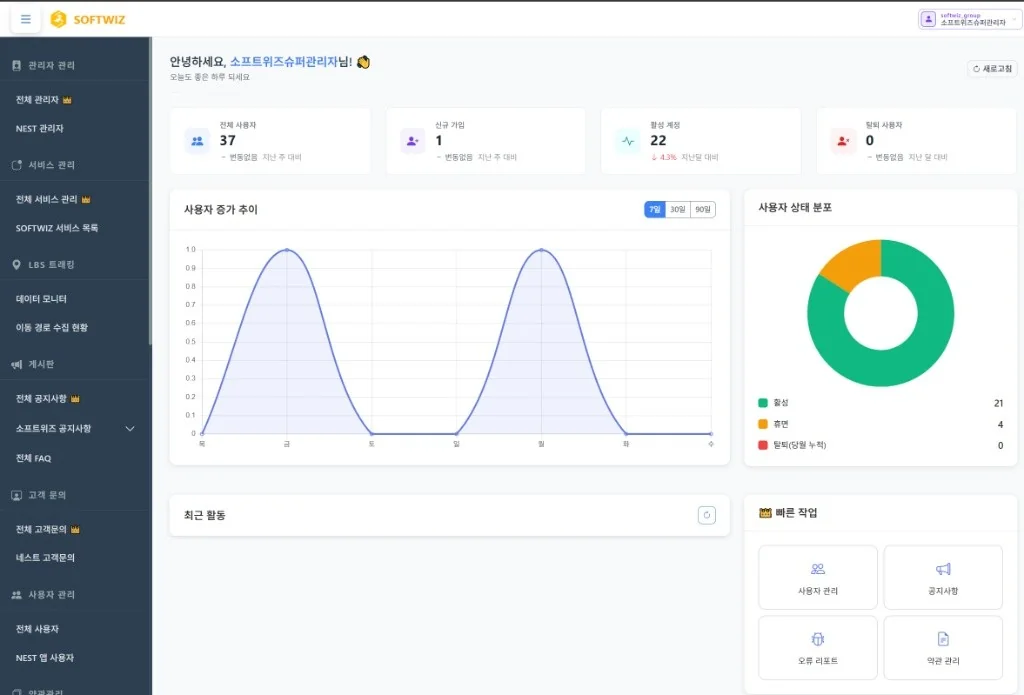The height and width of the screenshot is (695, 1024).
Task: Open the account dropdown at top right
Action: [968, 20]
